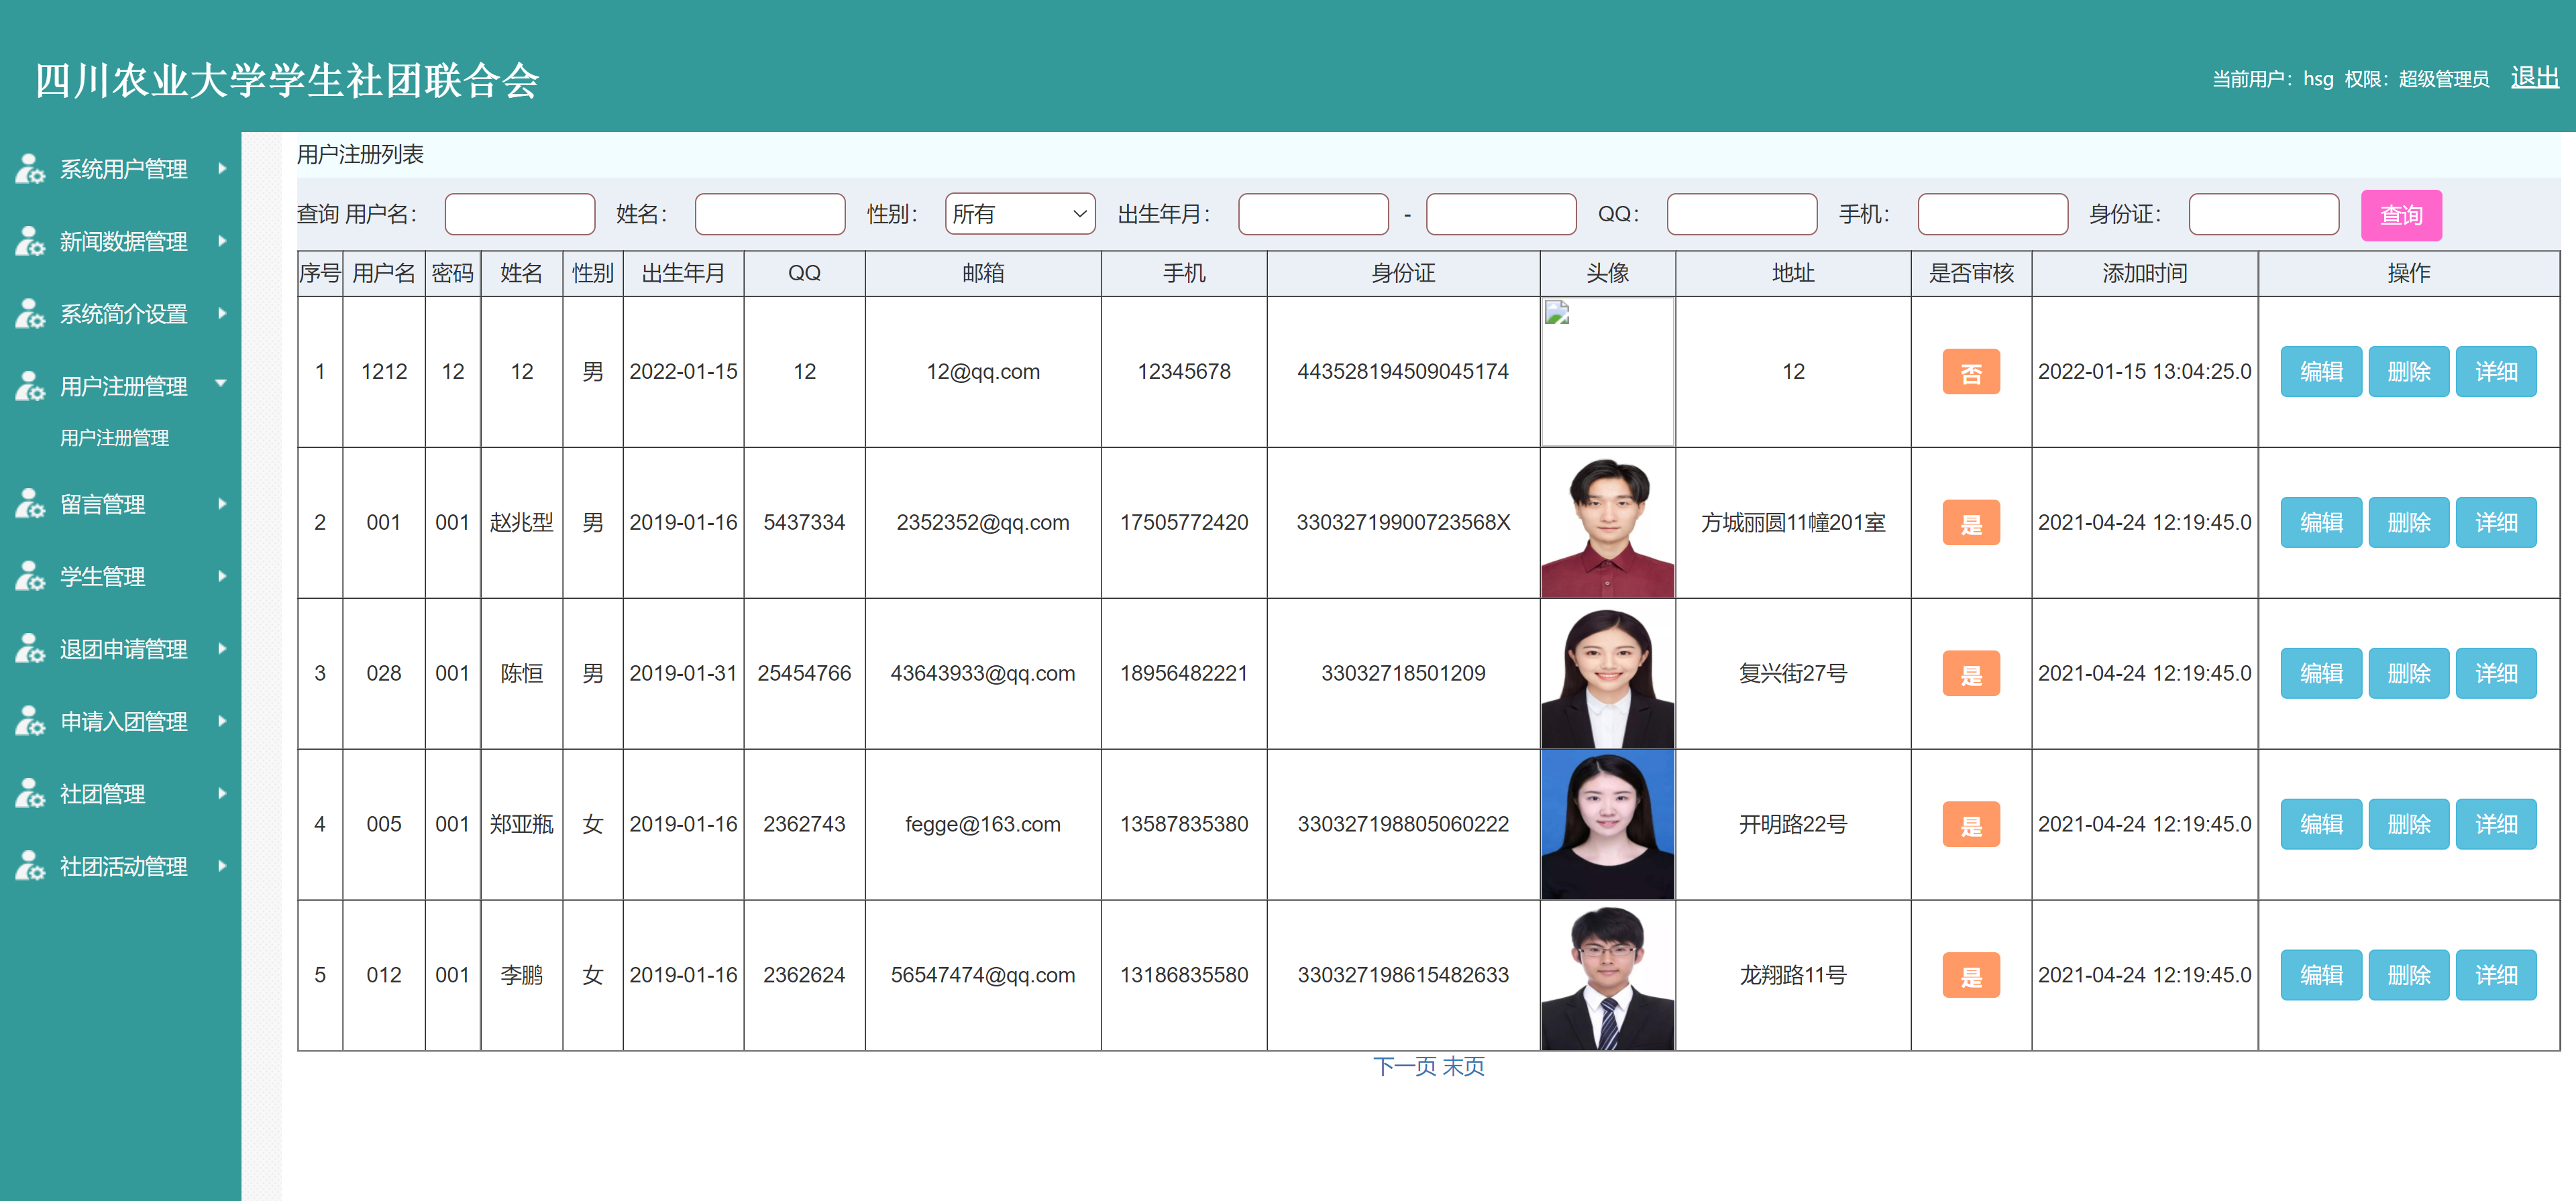Expand the 申请入团管理 menu arrow

(222, 721)
